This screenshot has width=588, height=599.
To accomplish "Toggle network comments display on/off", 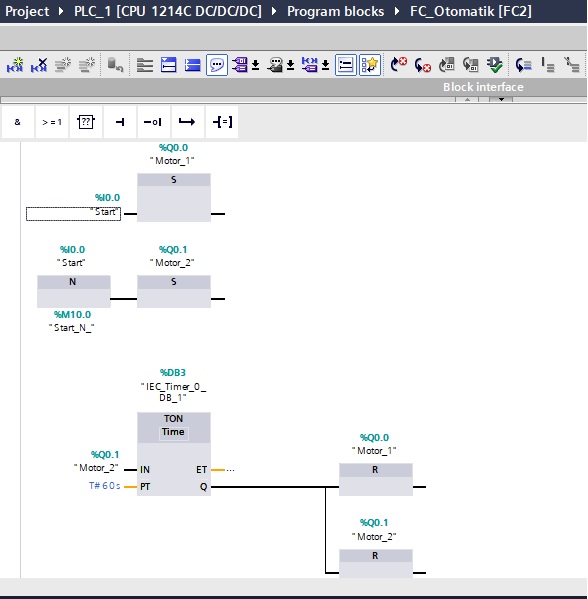I will coord(217,65).
